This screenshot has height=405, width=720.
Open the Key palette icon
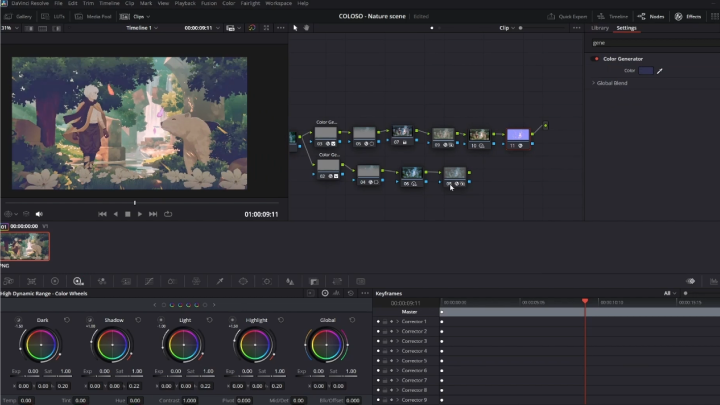(314, 281)
